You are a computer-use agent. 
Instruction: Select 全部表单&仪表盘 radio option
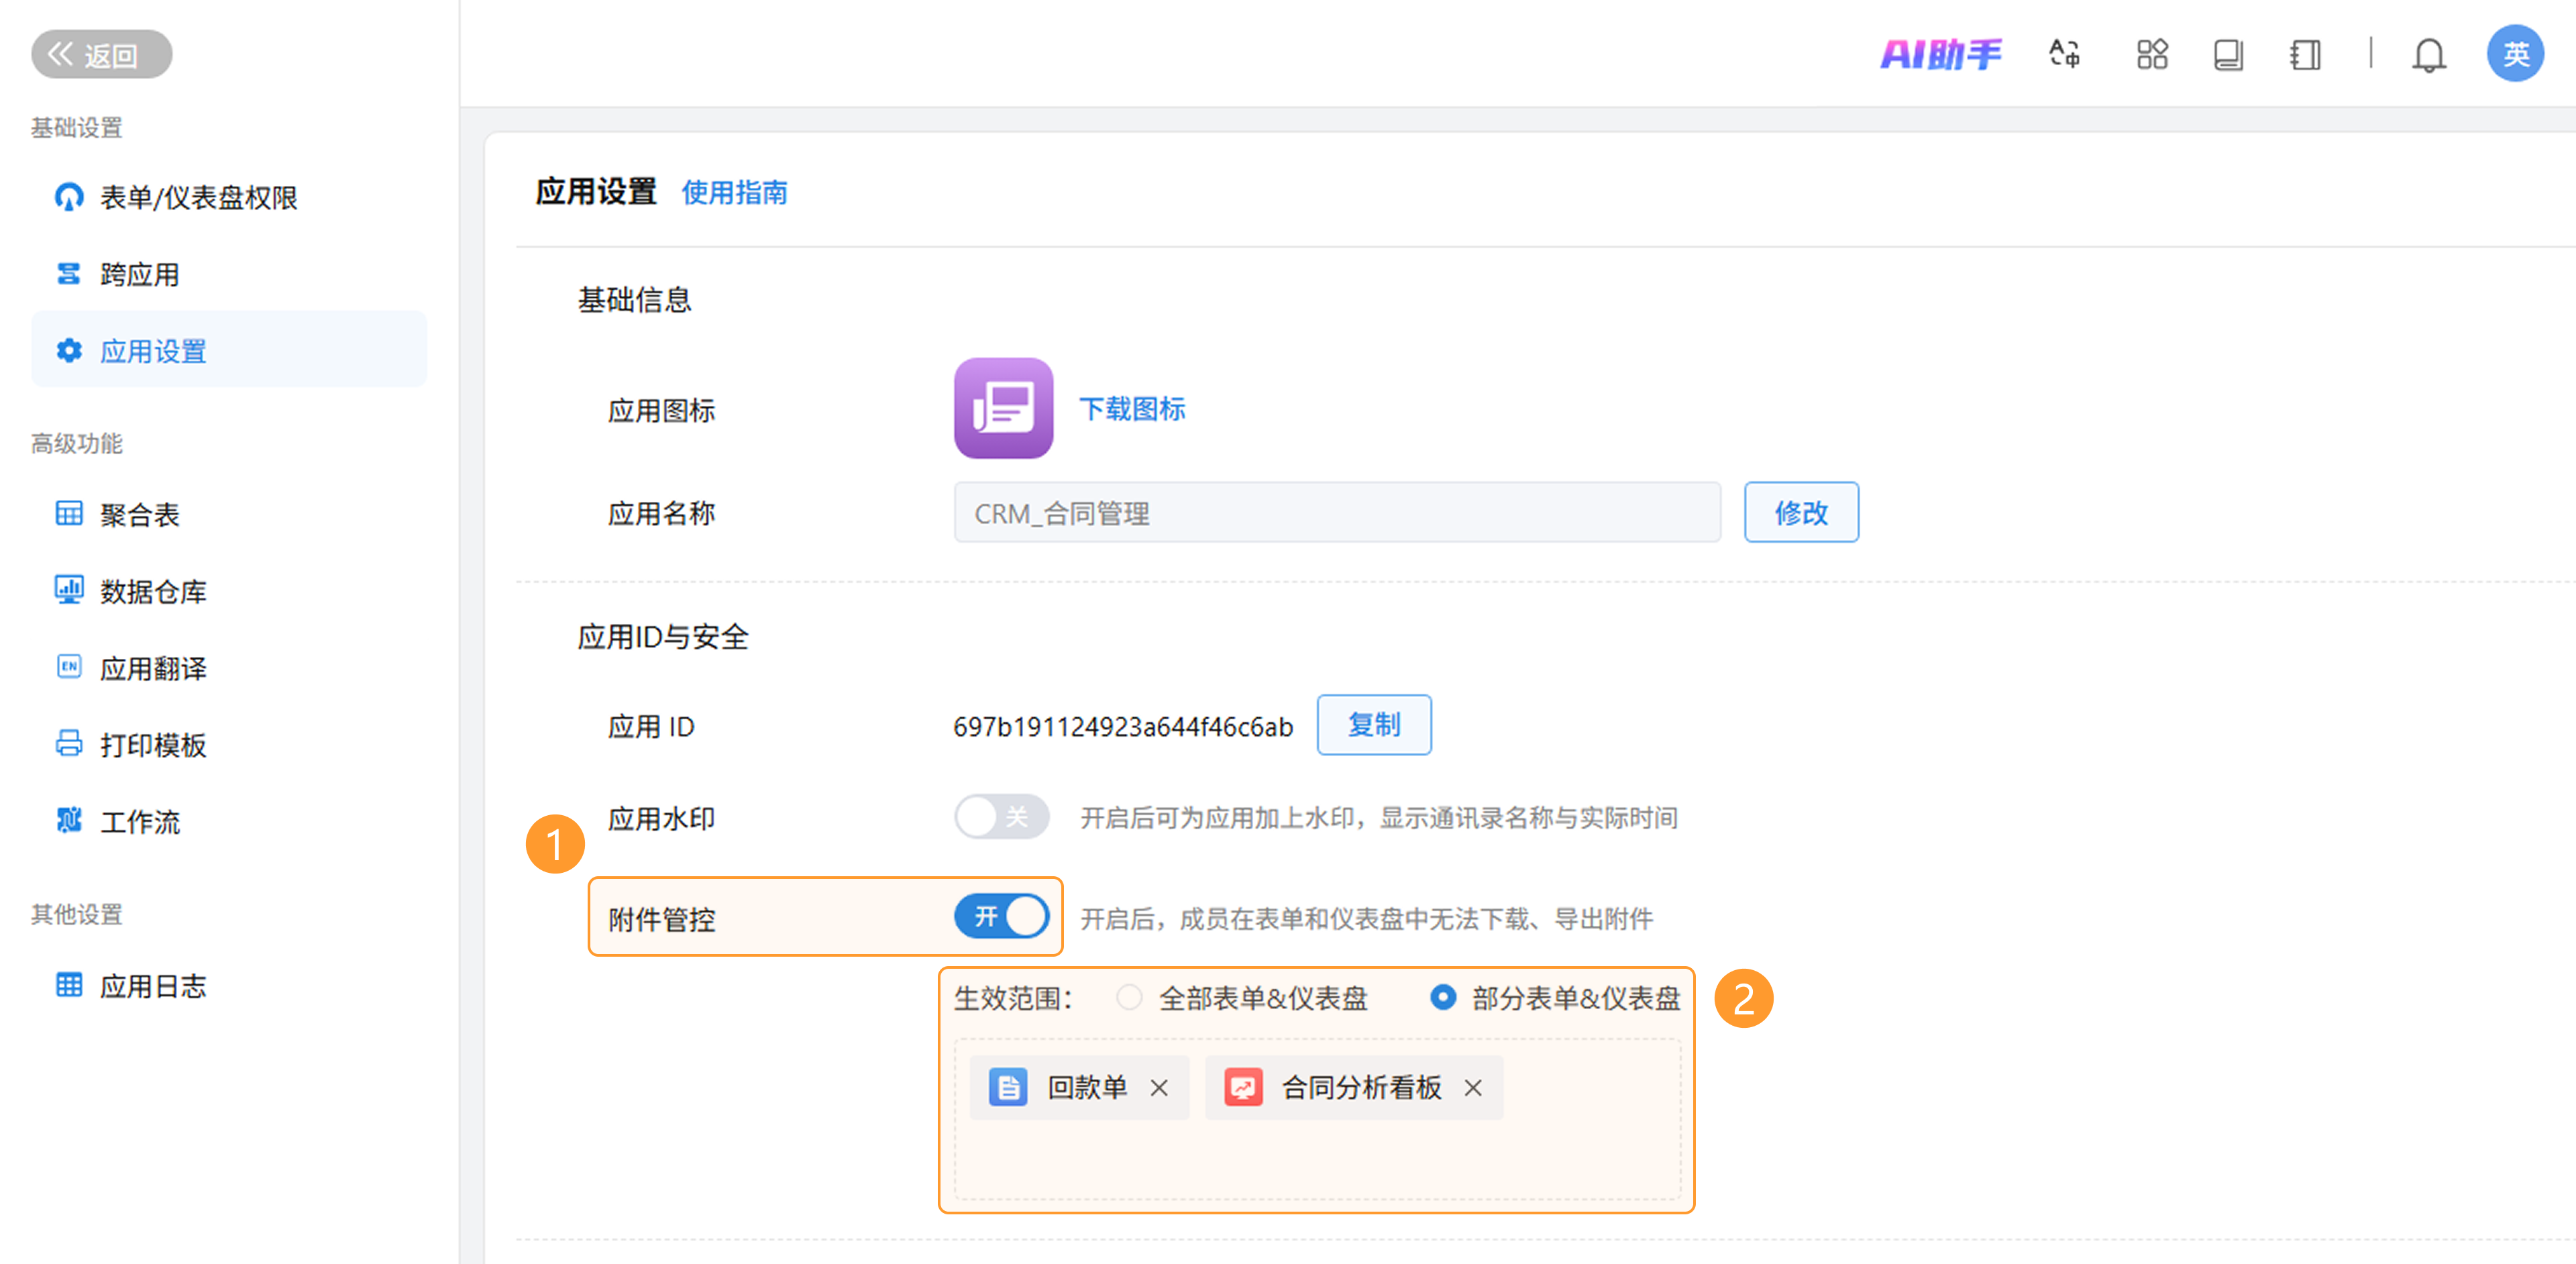[1129, 997]
